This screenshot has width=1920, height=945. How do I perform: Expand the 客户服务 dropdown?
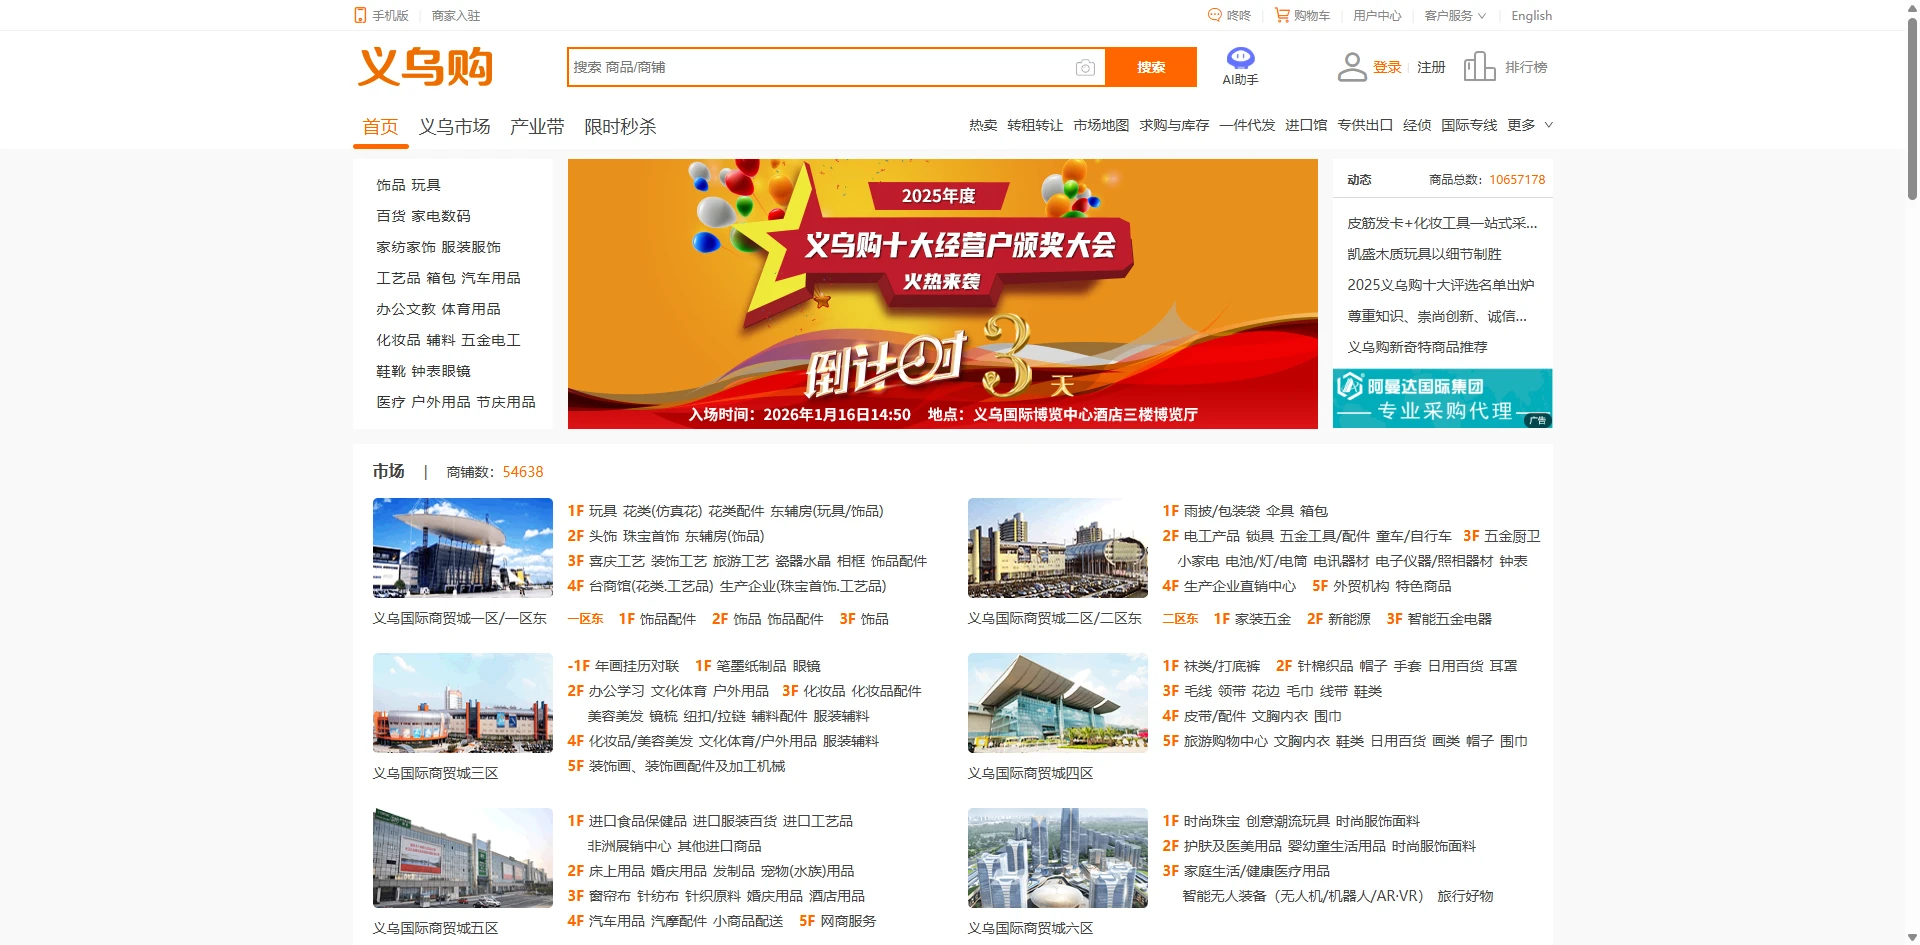[1455, 15]
